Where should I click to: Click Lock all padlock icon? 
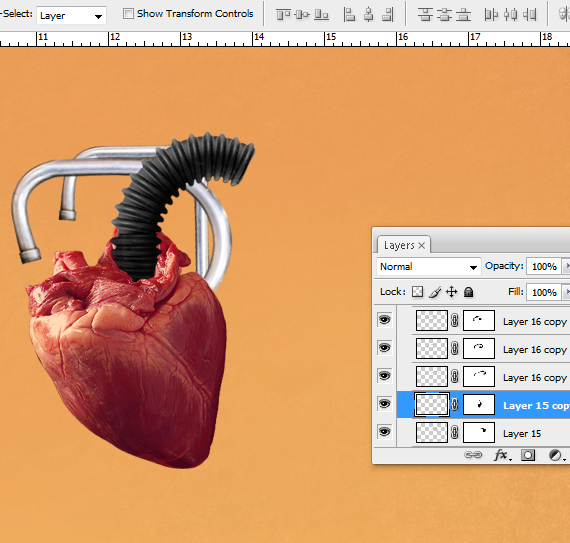point(469,292)
